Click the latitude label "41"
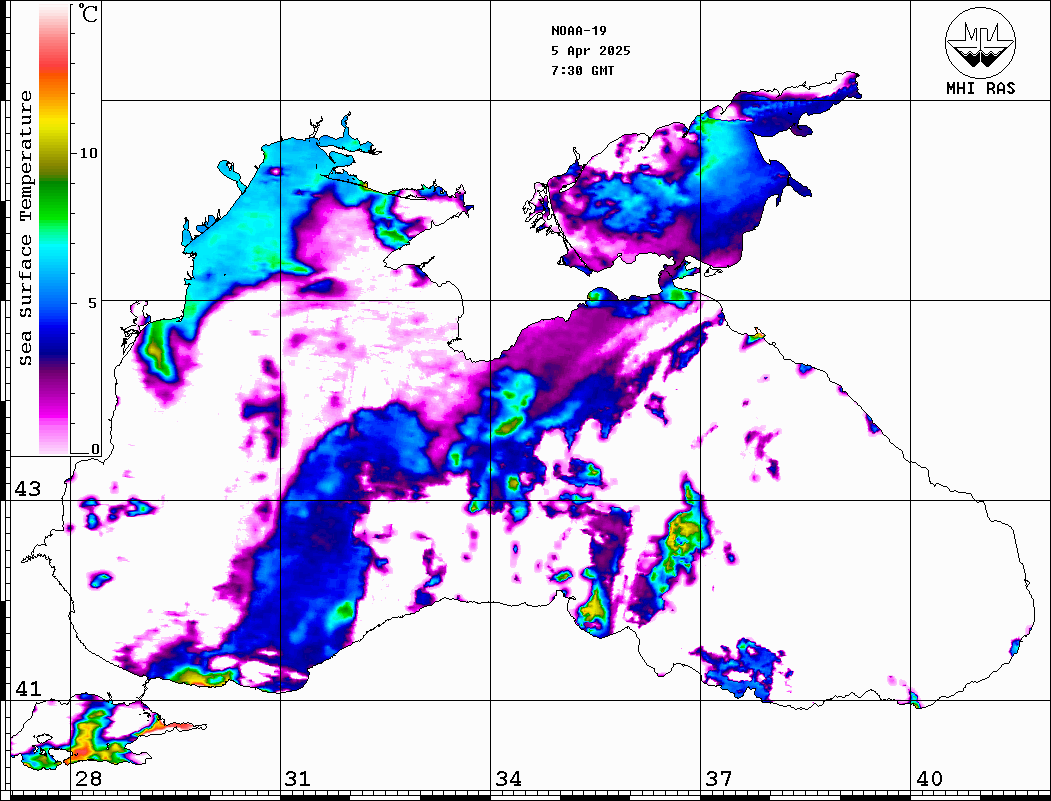The width and height of the screenshot is (1051, 801). [28, 688]
